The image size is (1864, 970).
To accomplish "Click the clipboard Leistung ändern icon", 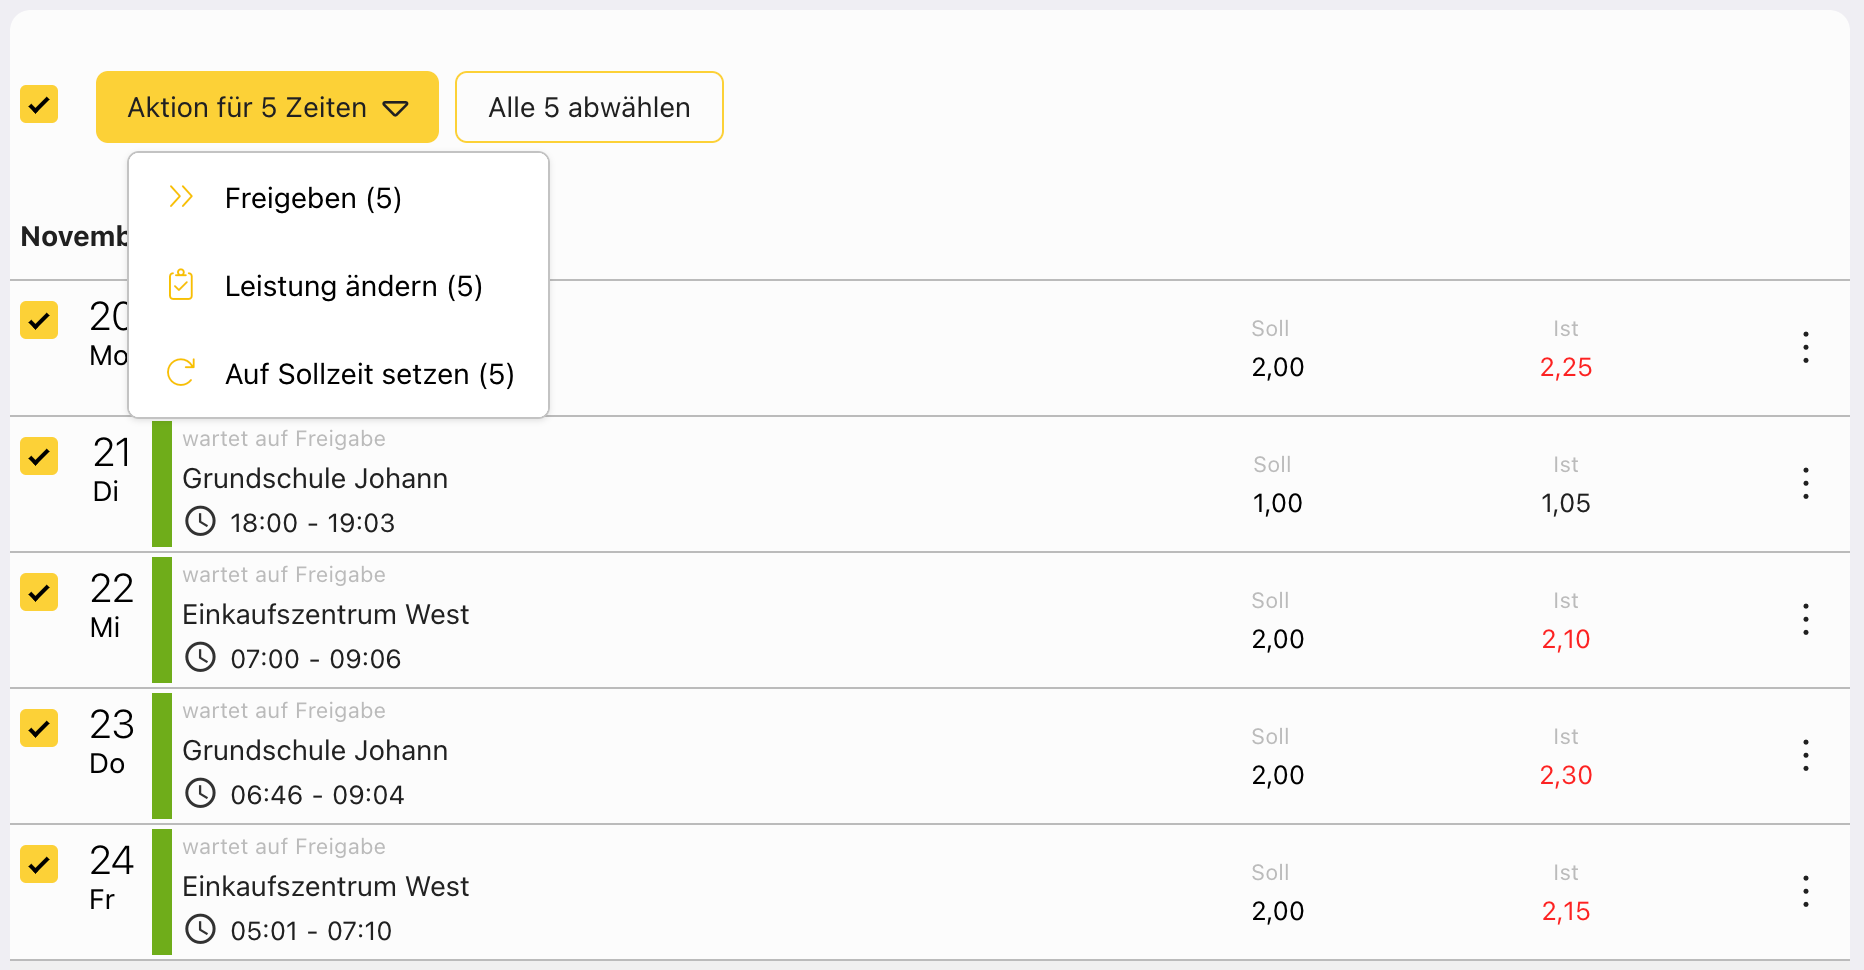I will [181, 285].
